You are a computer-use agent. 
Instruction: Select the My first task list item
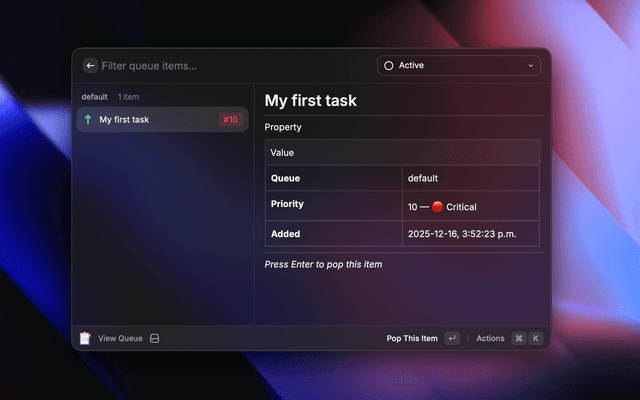point(162,120)
